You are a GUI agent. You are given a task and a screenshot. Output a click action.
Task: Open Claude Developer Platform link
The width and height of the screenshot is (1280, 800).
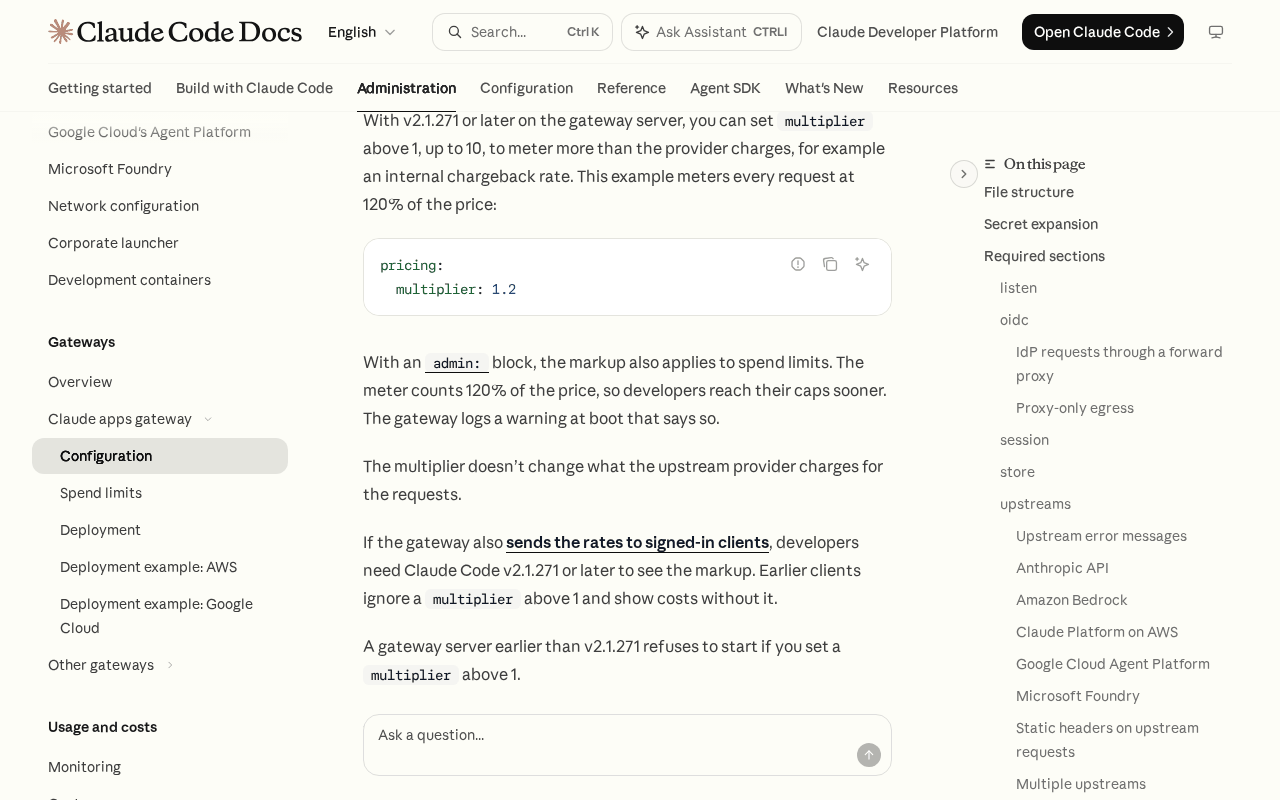(x=907, y=32)
